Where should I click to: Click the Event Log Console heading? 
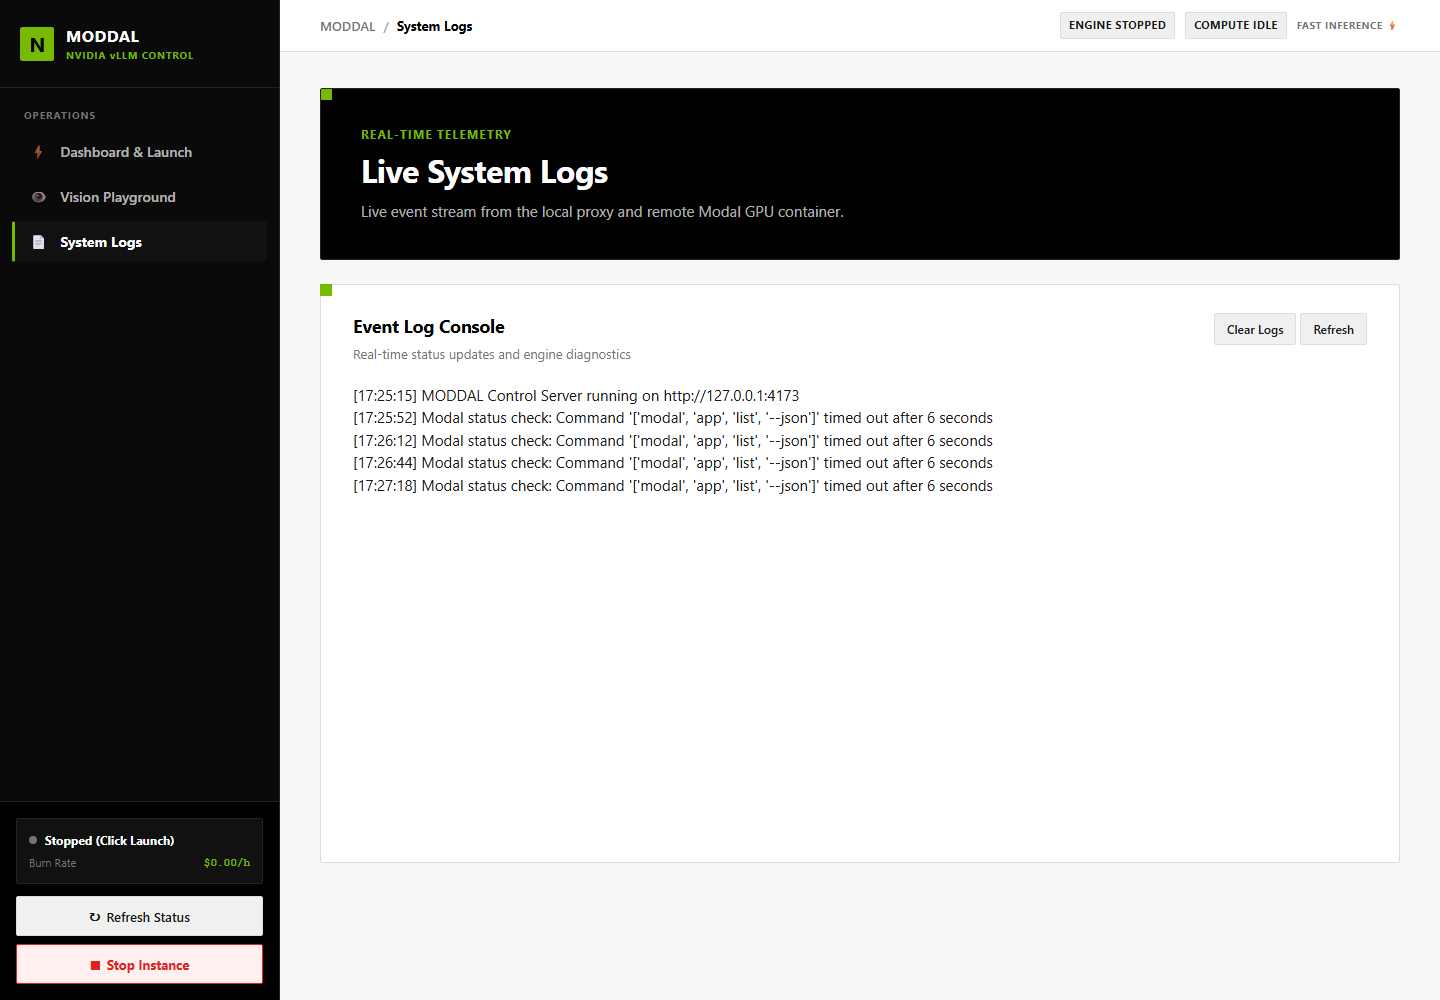click(x=429, y=327)
